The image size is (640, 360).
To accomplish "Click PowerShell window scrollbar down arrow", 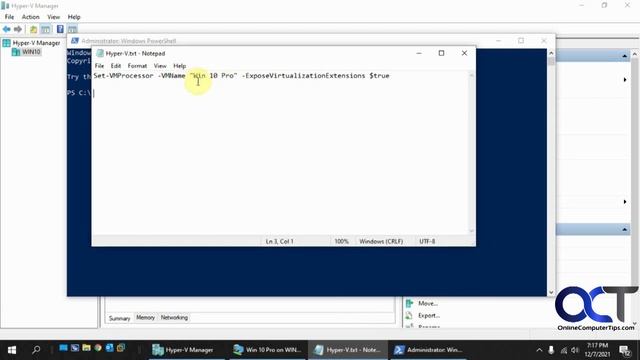I will click(551, 292).
